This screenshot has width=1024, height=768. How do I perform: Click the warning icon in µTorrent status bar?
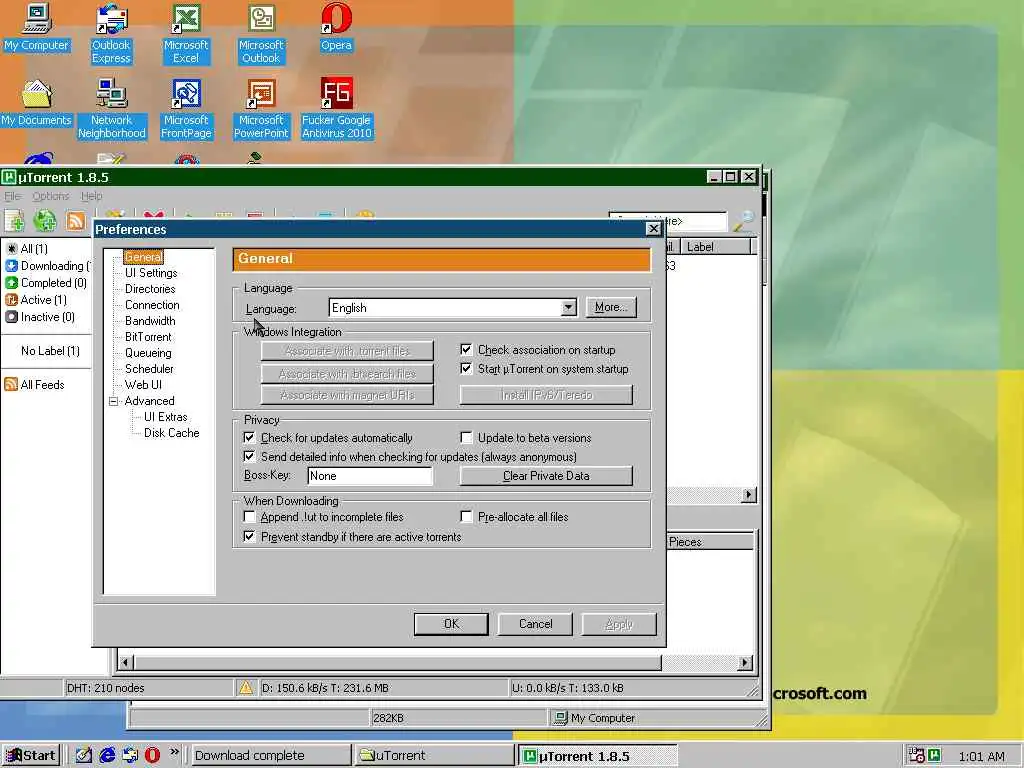pyautogui.click(x=246, y=688)
